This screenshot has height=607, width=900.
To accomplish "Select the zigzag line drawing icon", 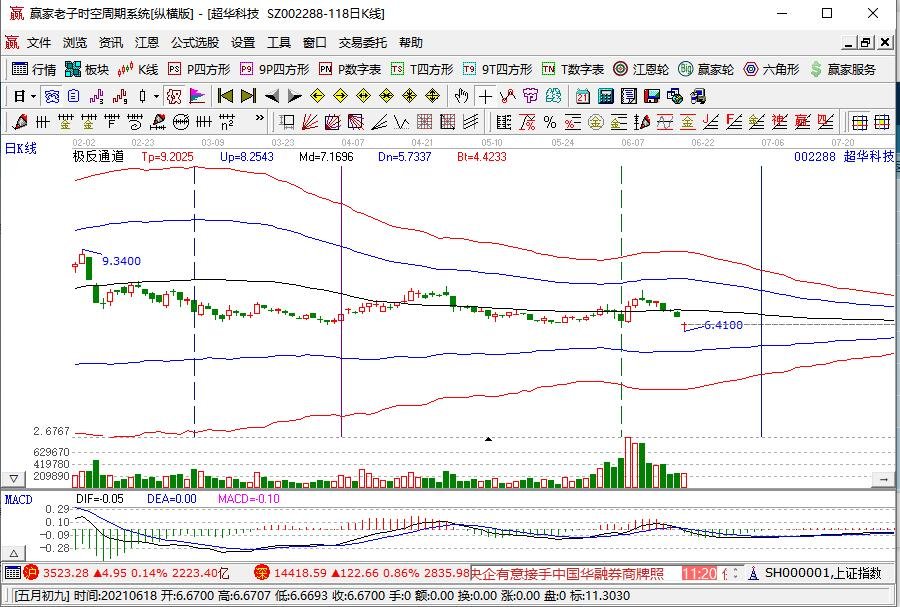I will 507,96.
